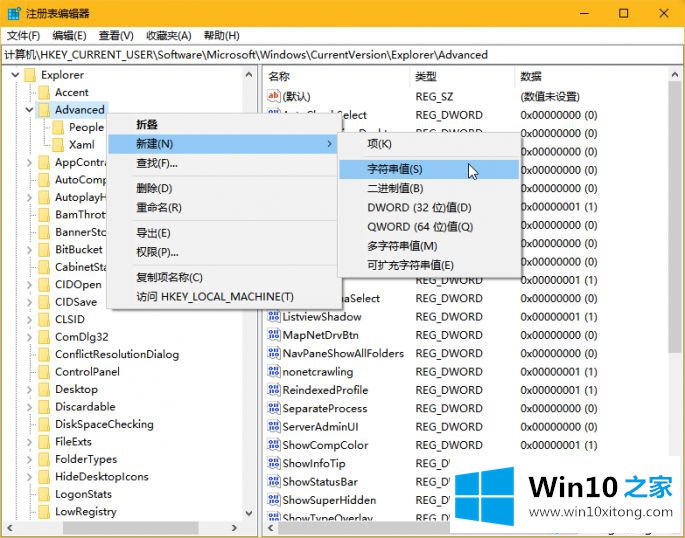Viewport: 685px width, 538px height.
Task: Click the DWORD icon beside ReindexedProfile
Action: 273,390
